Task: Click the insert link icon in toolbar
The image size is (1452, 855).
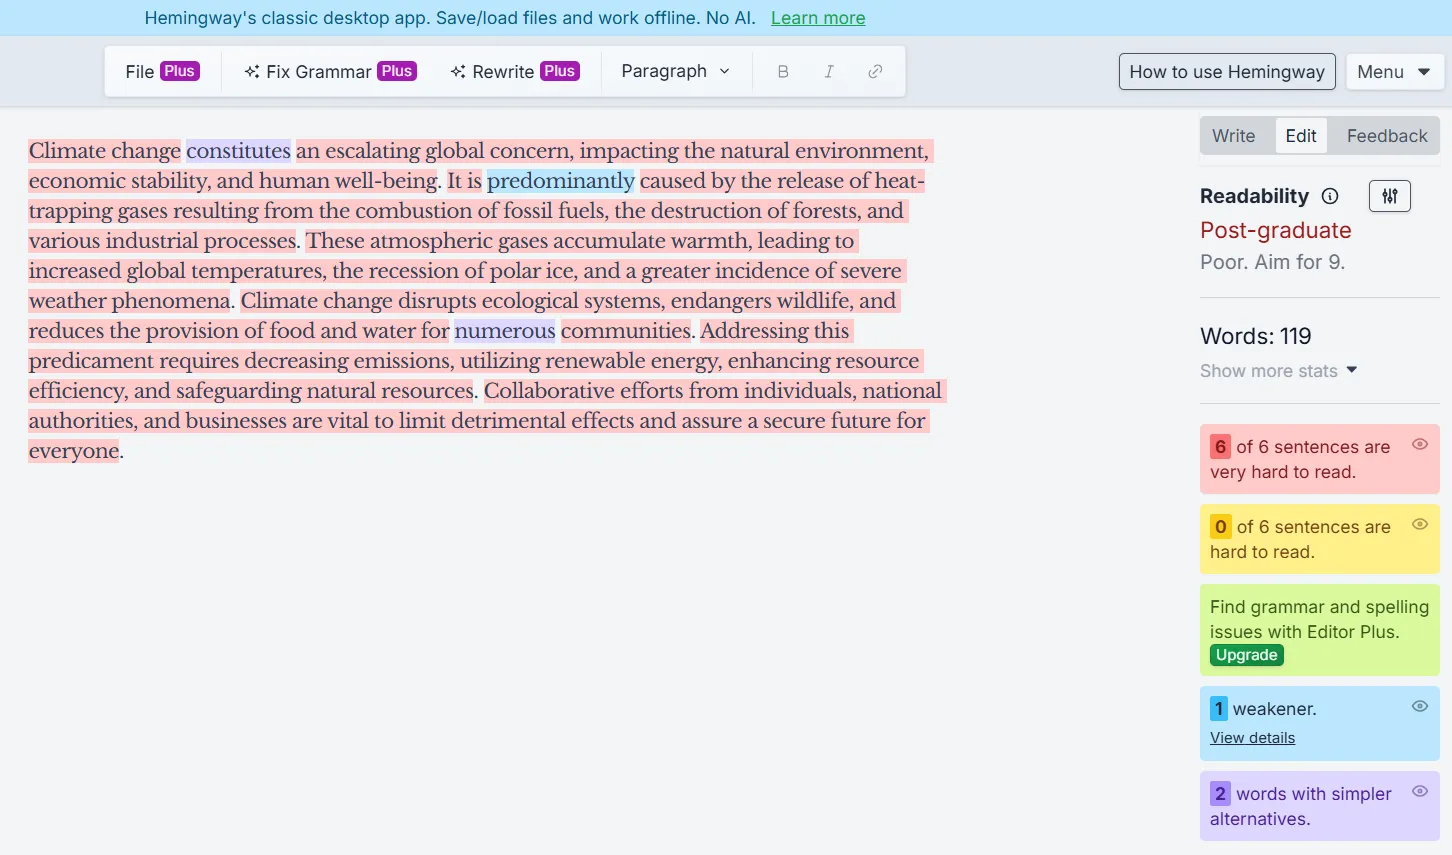Action: (x=875, y=71)
